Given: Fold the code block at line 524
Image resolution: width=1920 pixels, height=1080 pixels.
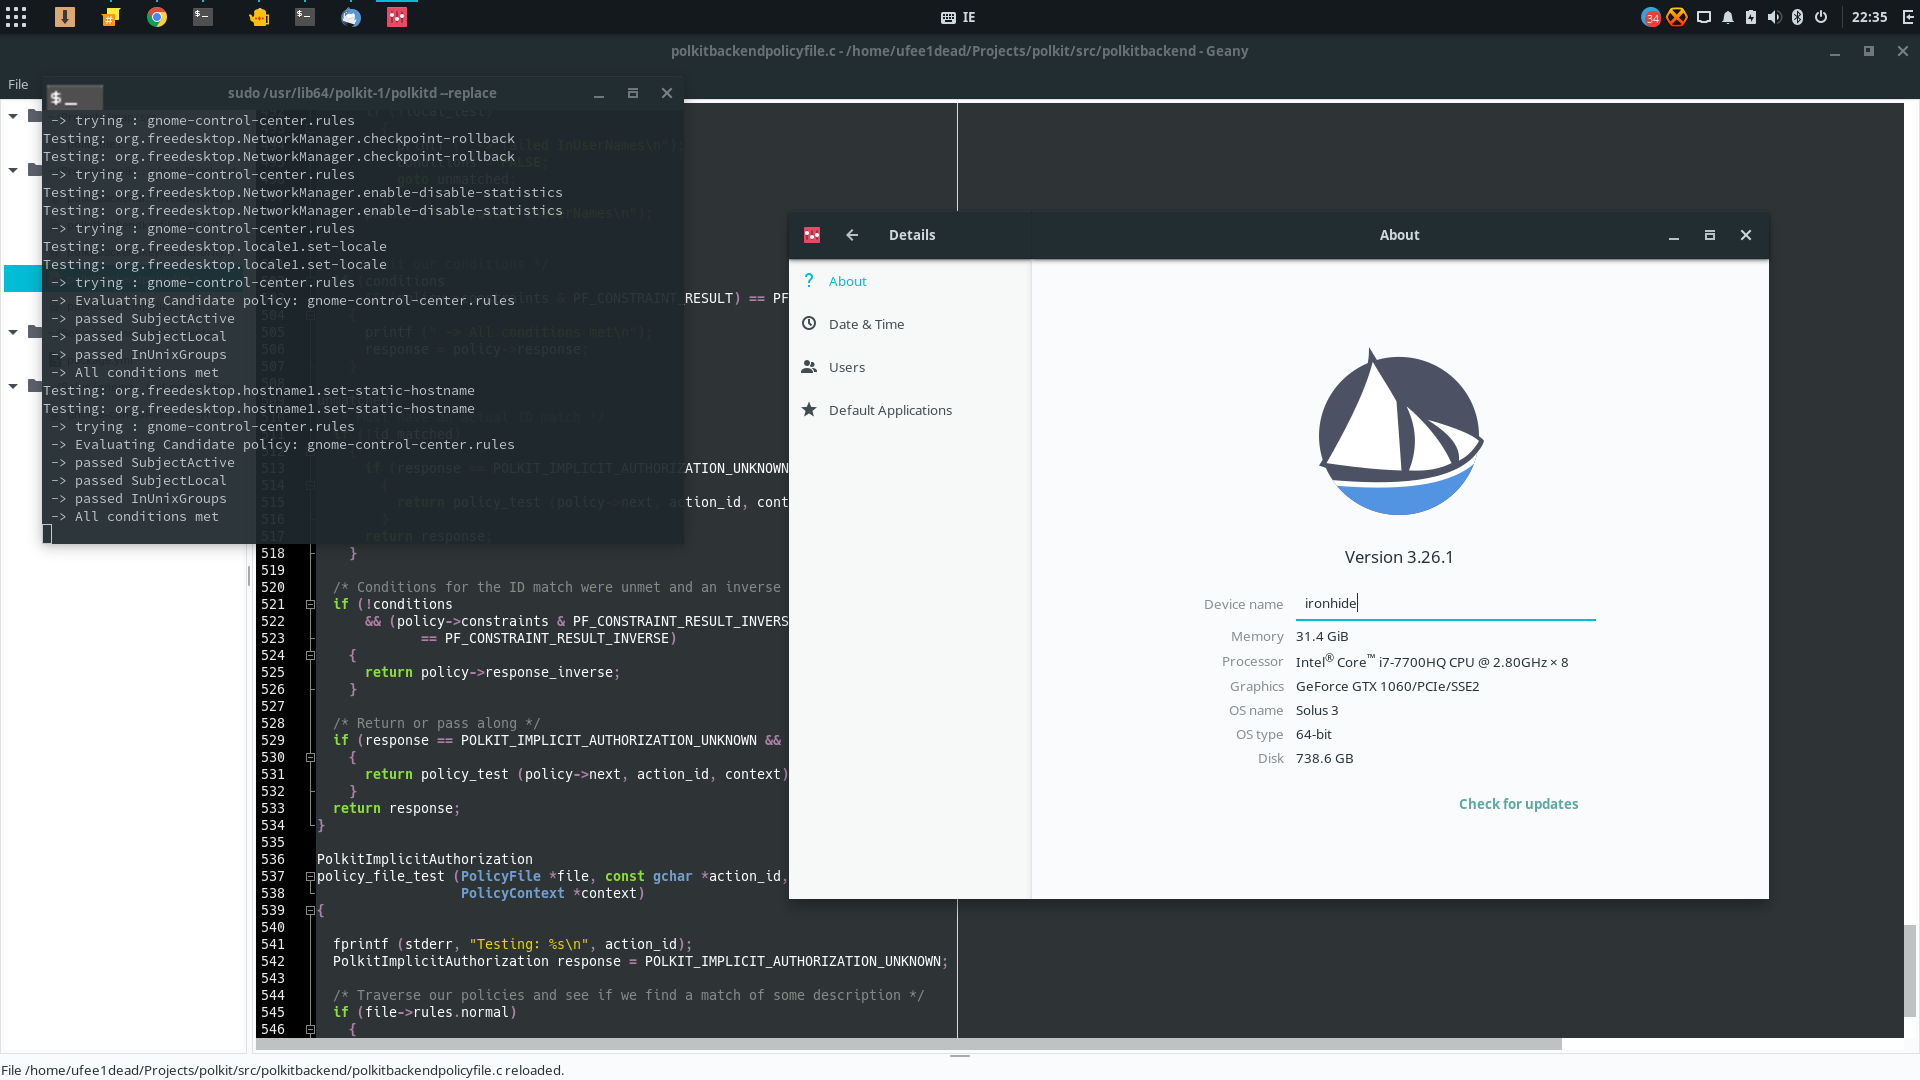Looking at the screenshot, I should pos(310,655).
